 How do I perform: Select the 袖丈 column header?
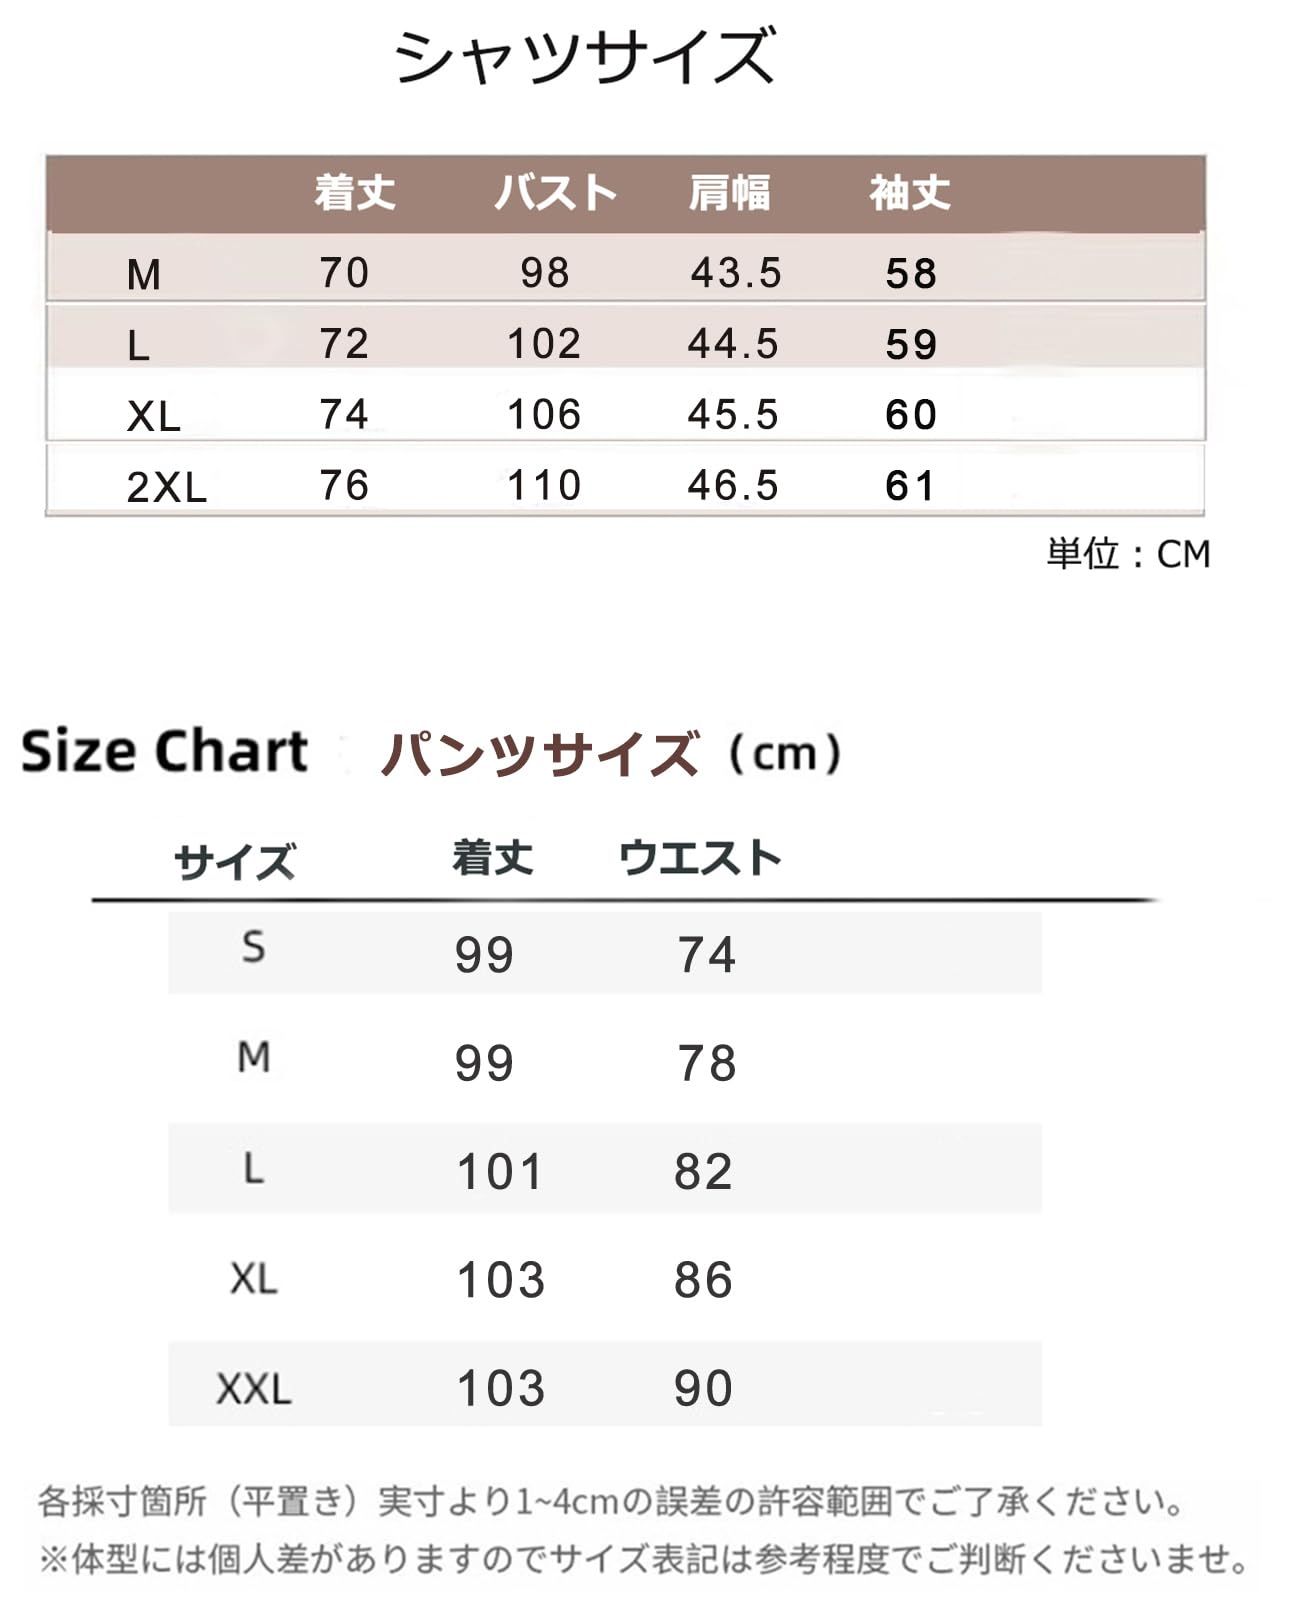pos(909,193)
